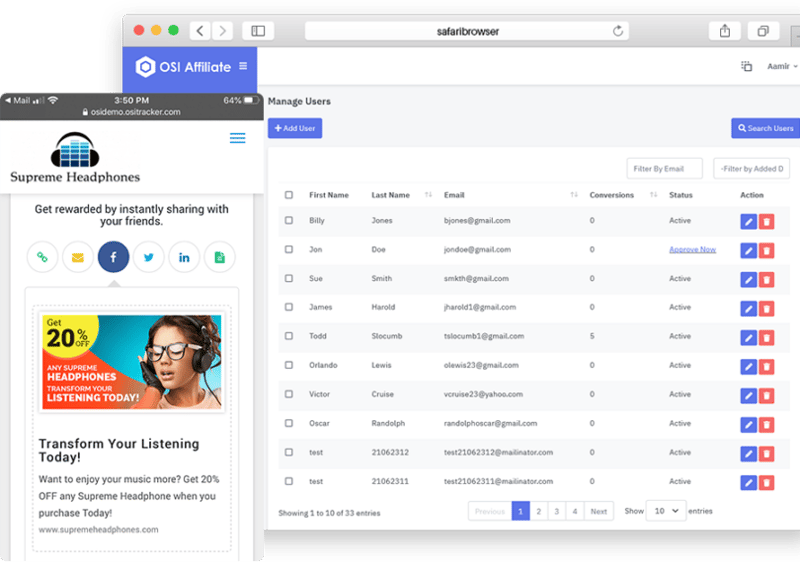Edit user Billy Jones
Screen dimensions: 800x562
(x=748, y=222)
